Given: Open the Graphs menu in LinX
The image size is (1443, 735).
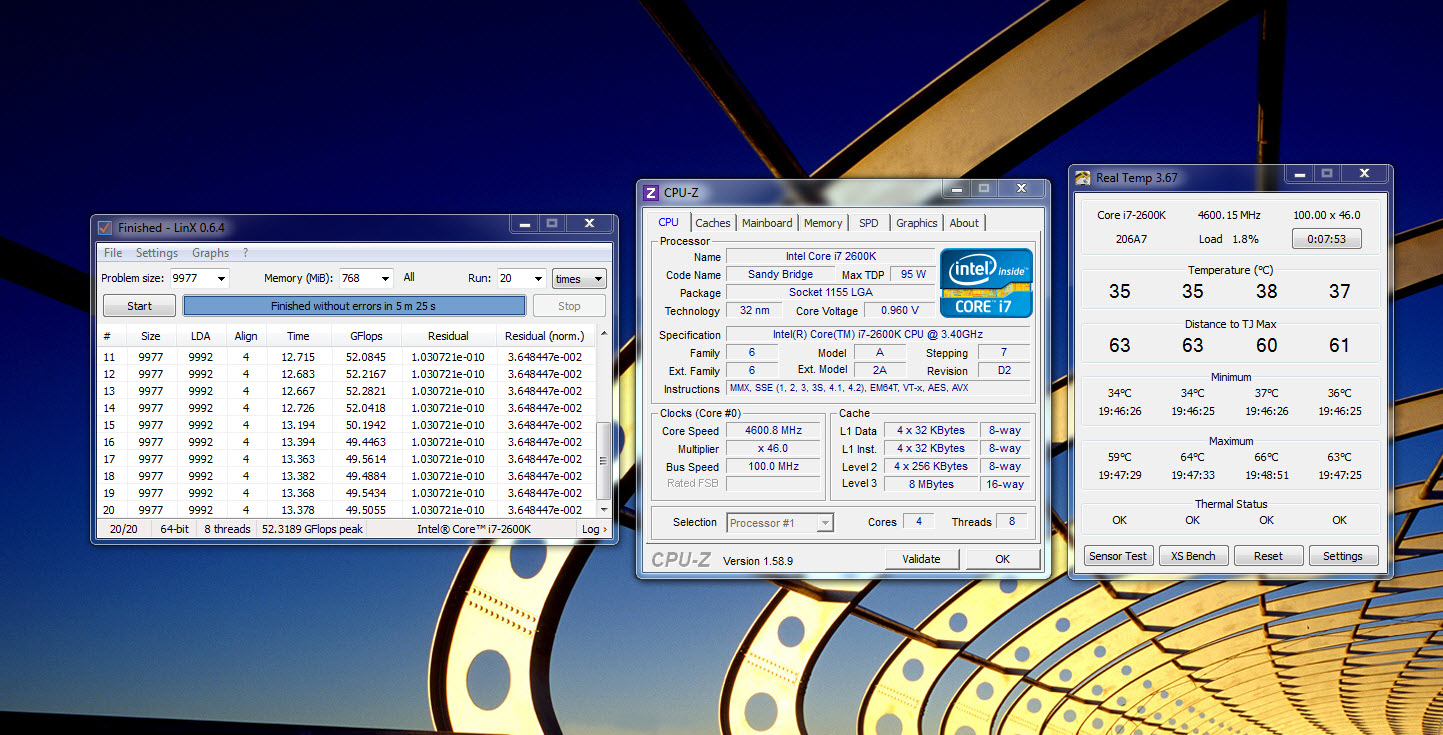Looking at the screenshot, I should pyautogui.click(x=210, y=253).
